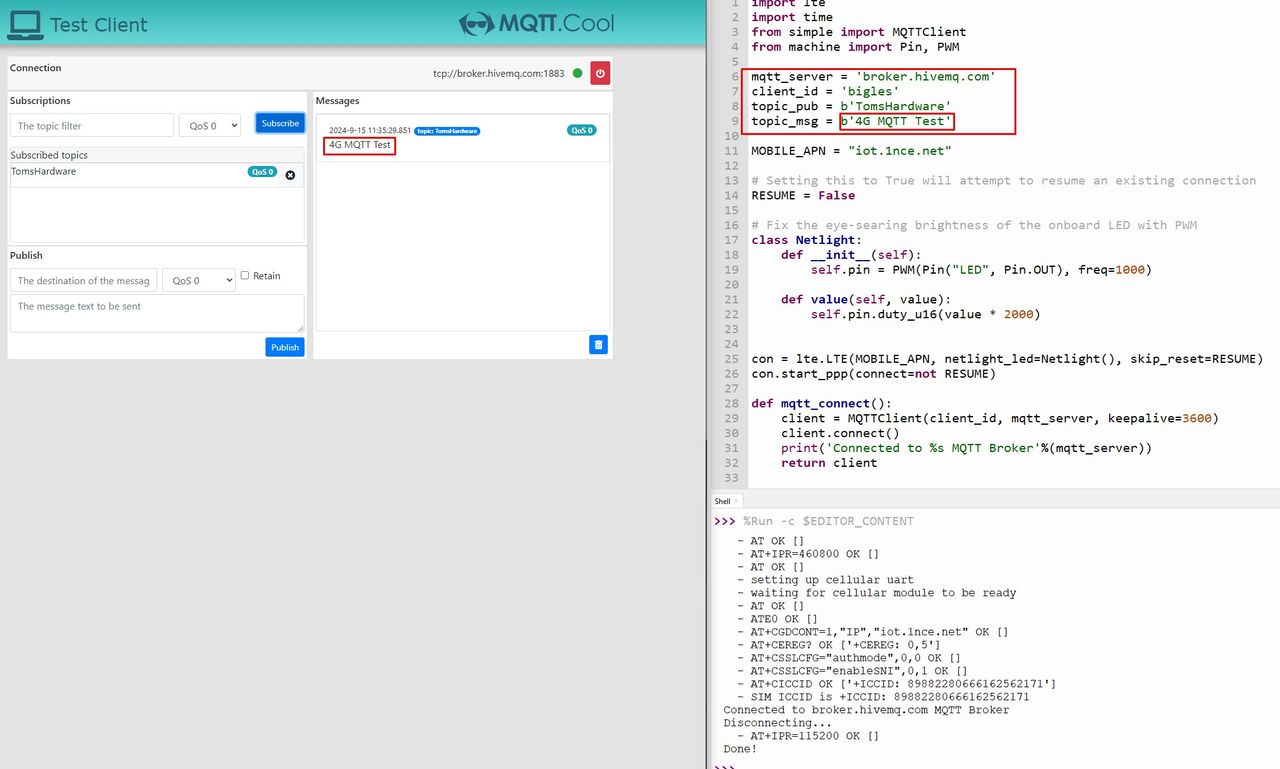The width and height of the screenshot is (1280, 769).
Task: Click the Publish button
Action: coord(285,347)
